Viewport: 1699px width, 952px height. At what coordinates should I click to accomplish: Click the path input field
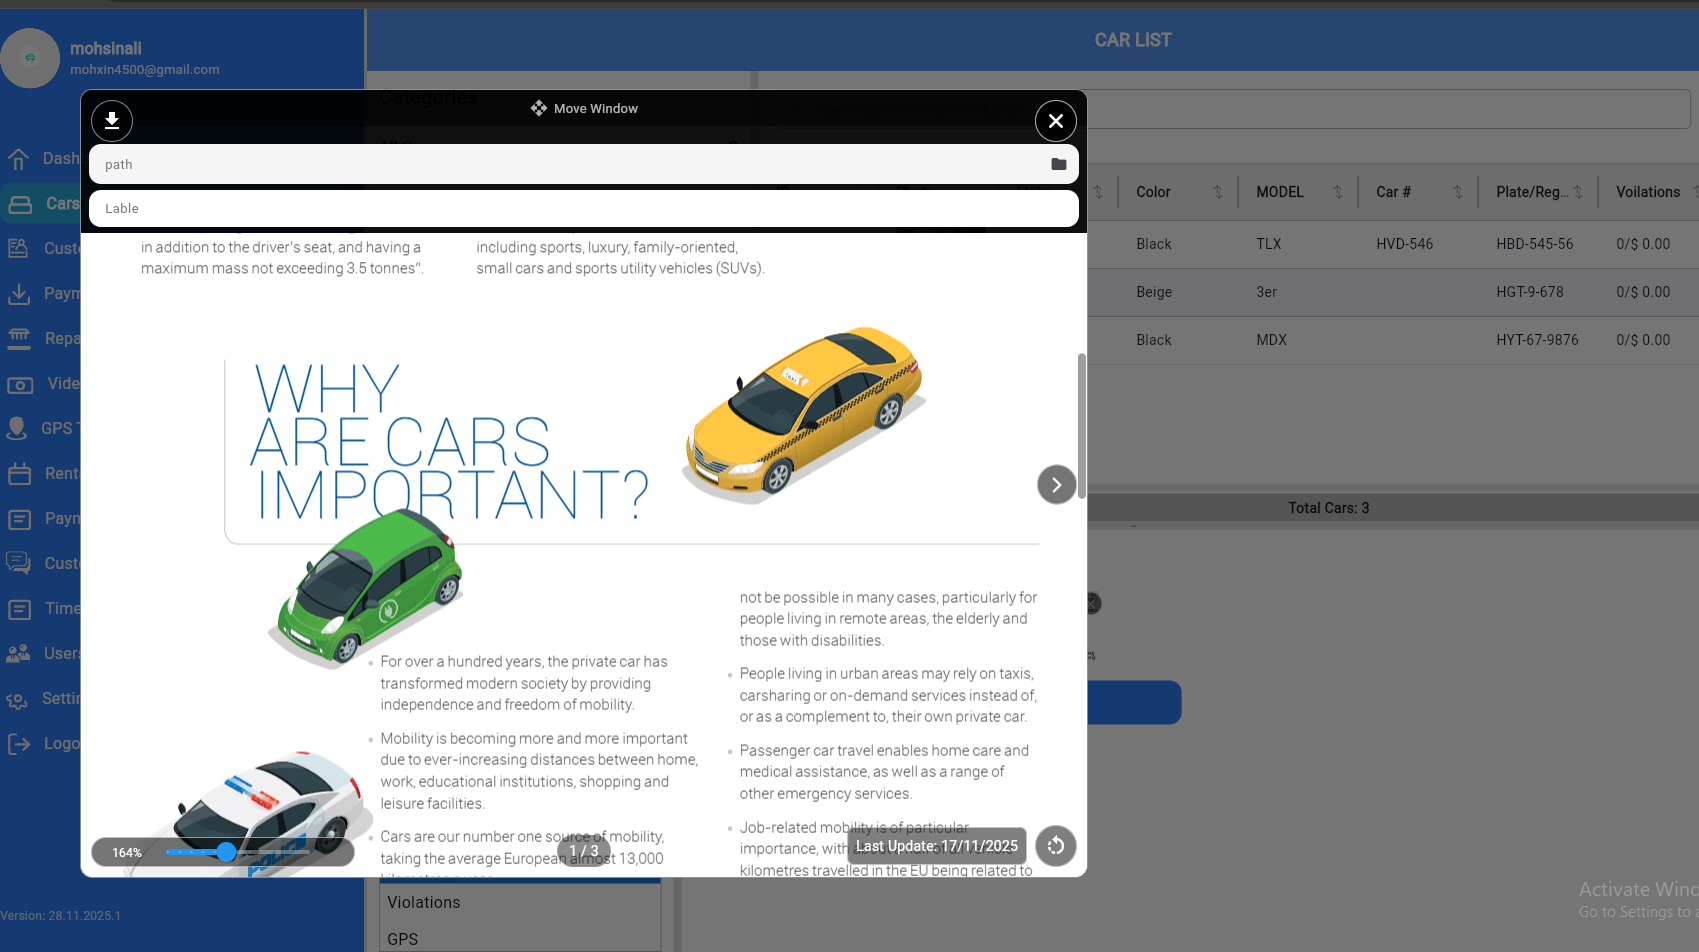tap(570, 164)
